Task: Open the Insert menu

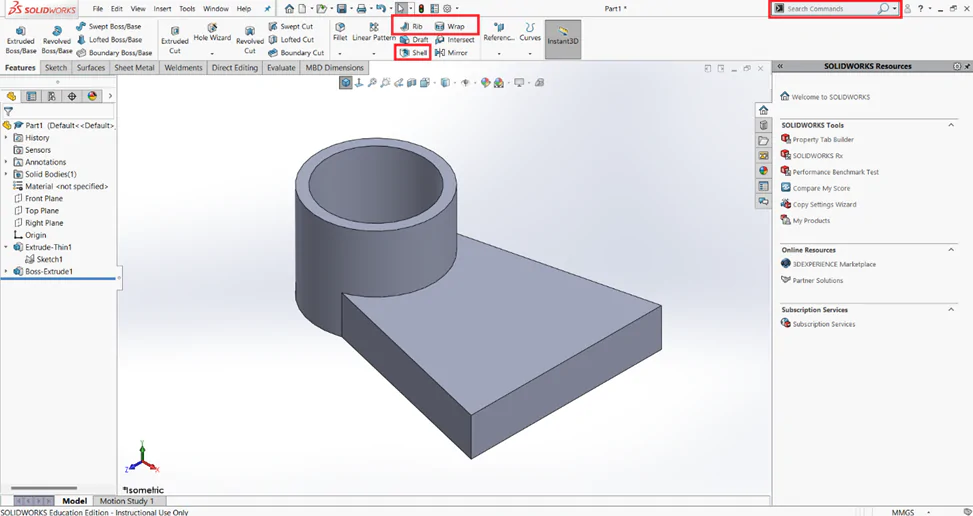Action: [163, 9]
